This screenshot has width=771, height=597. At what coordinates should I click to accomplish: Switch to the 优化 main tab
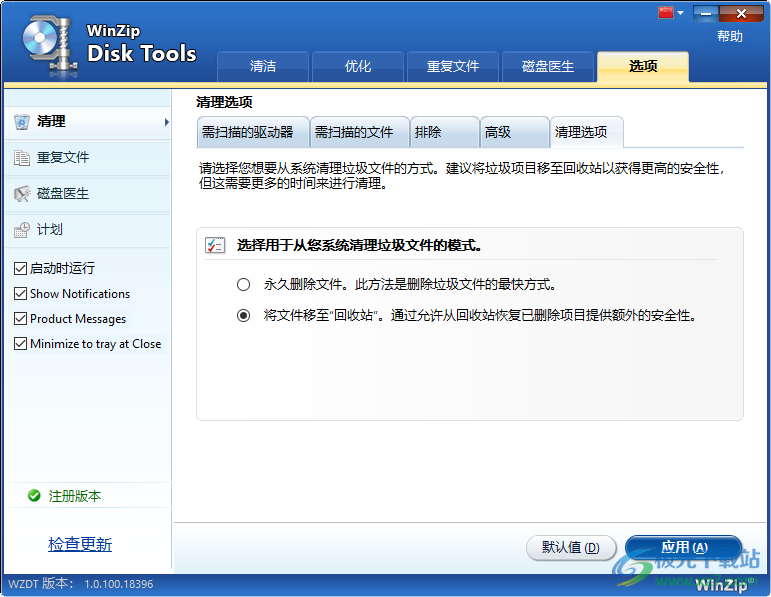[x=358, y=66]
